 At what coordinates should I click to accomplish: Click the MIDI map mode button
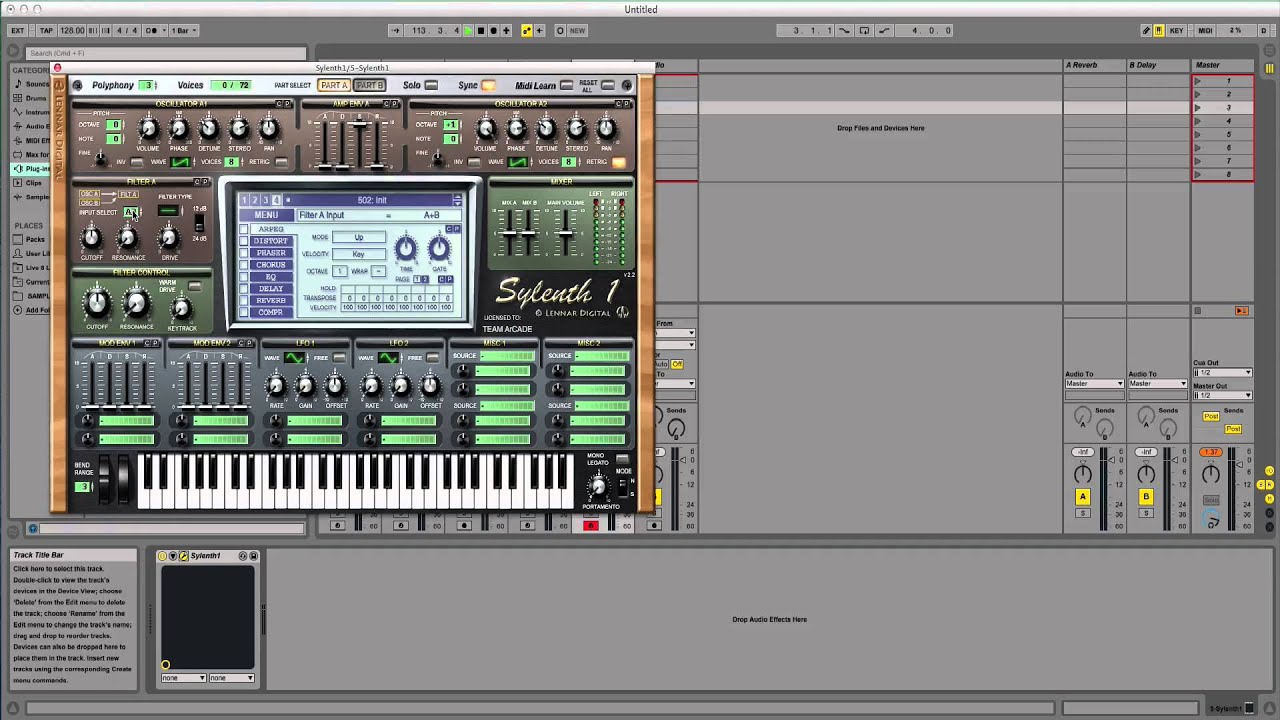[1205, 30]
